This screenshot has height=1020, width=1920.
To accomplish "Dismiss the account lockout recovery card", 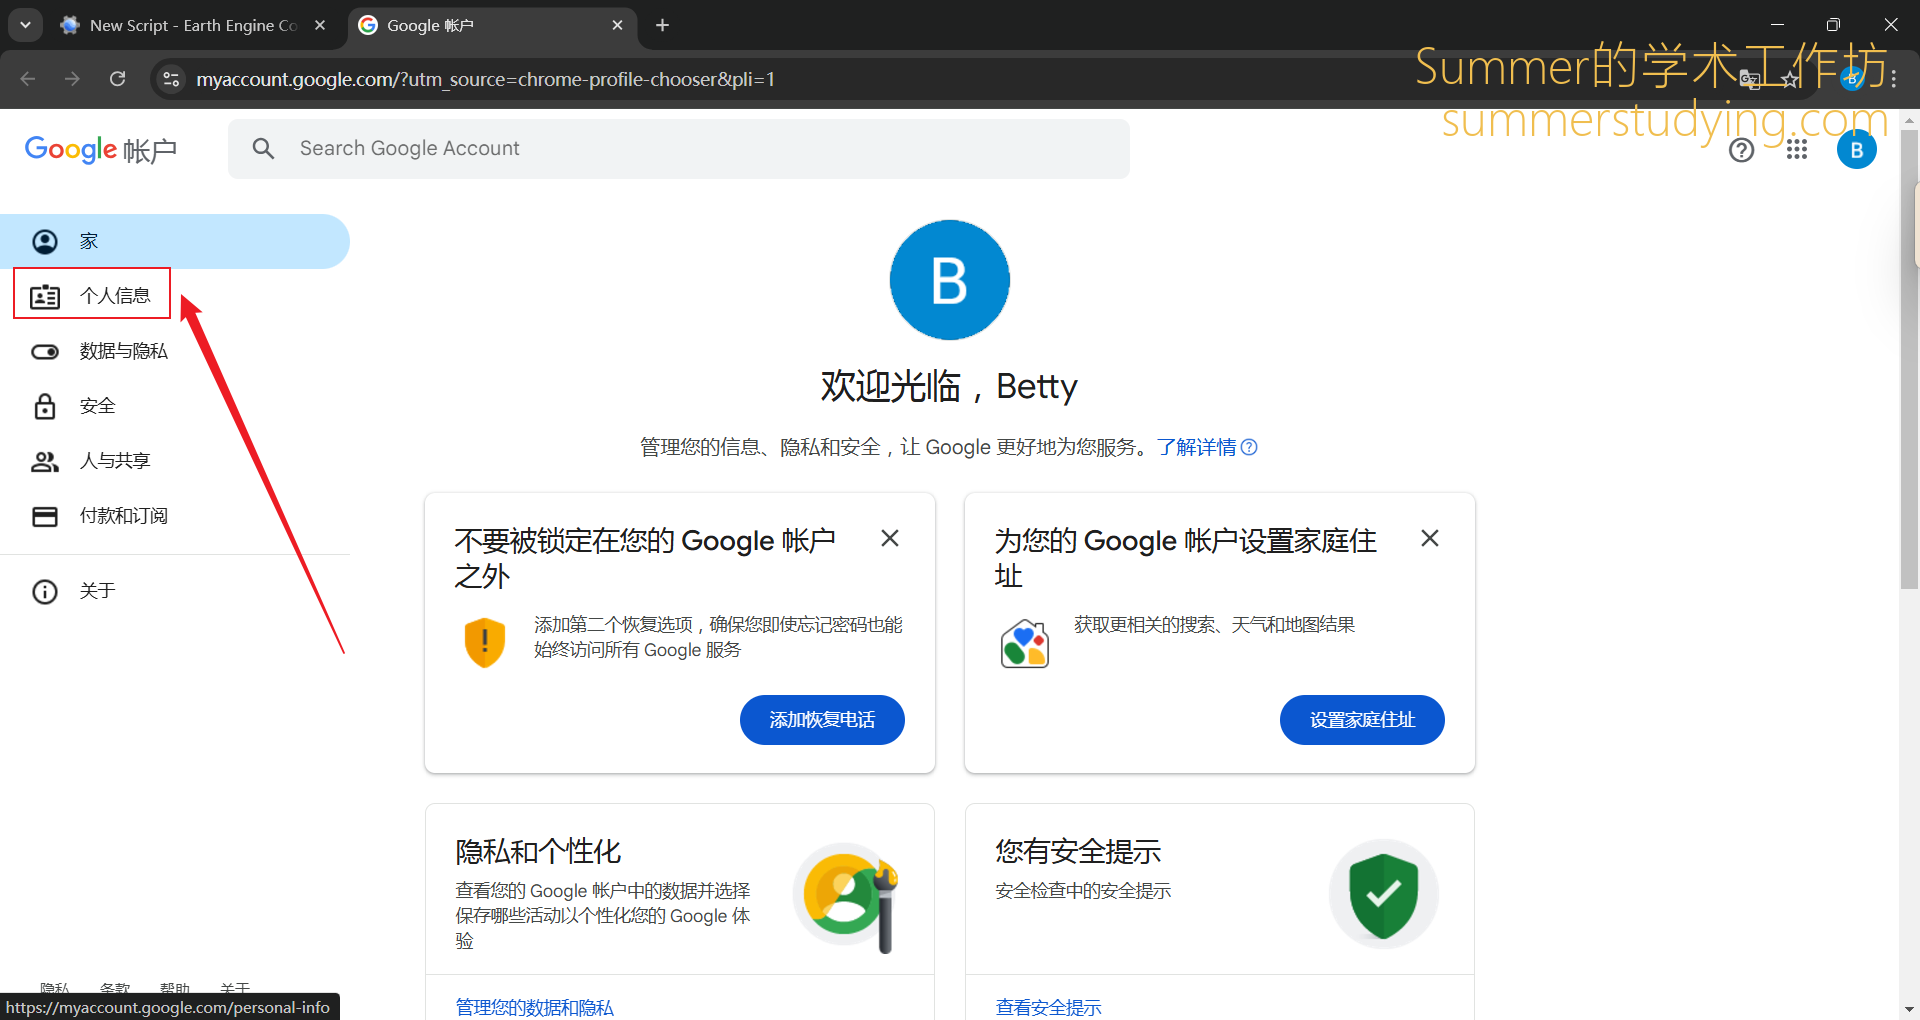I will (x=890, y=538).
